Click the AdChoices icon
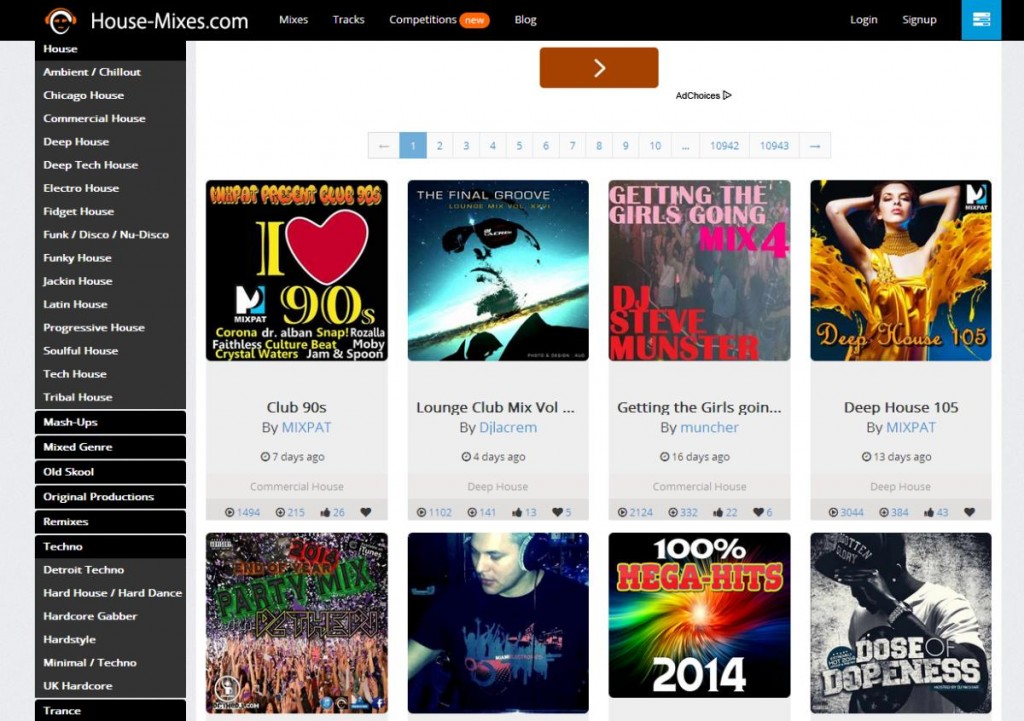 point(727,96)
